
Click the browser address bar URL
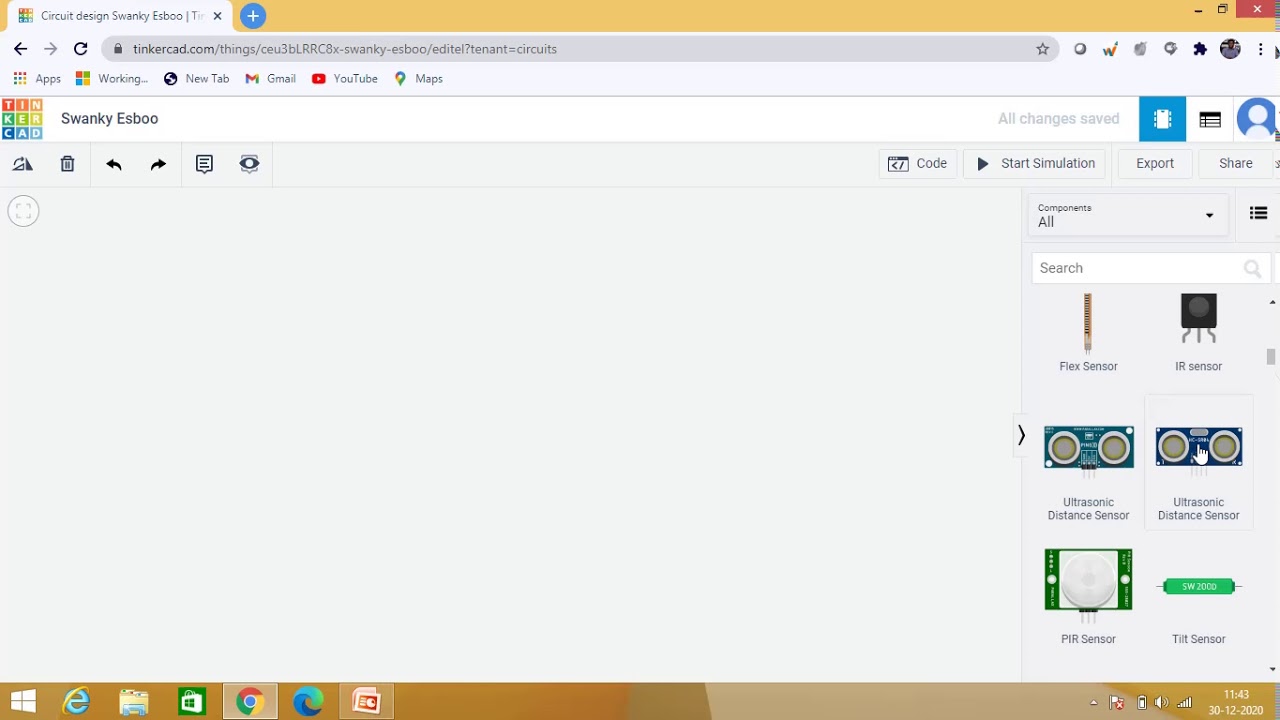[344, 49]
